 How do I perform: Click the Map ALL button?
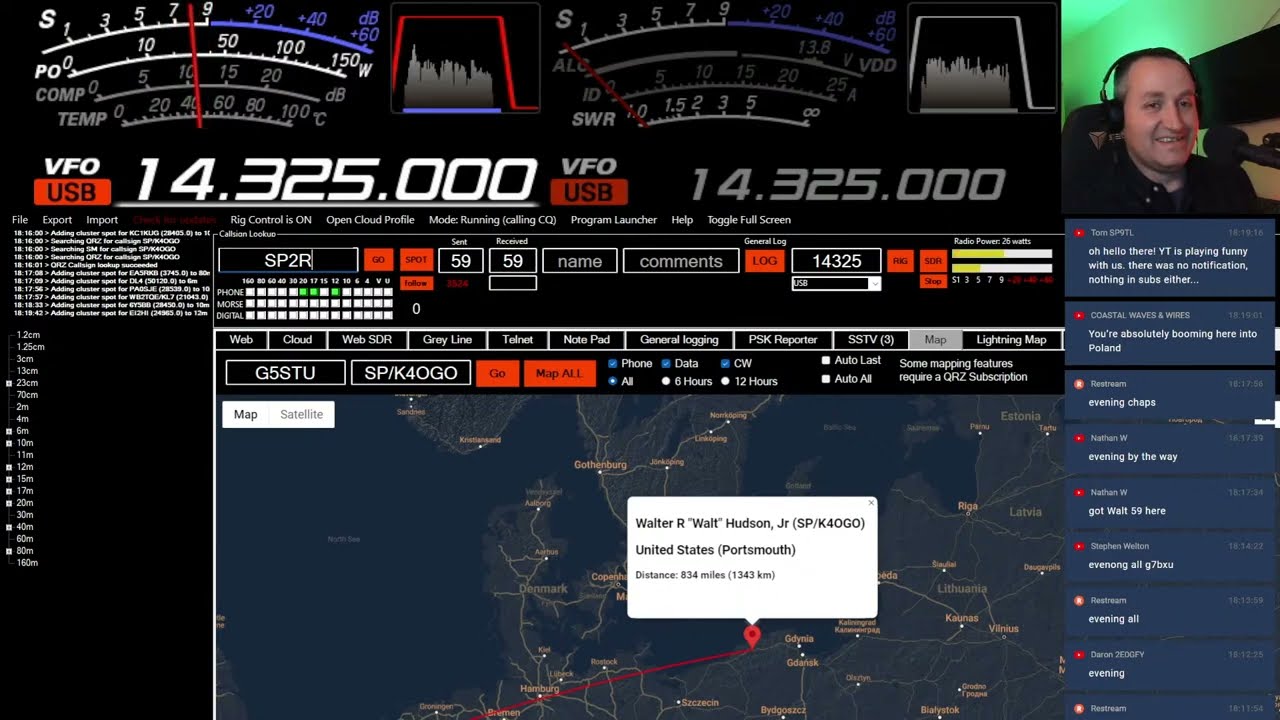click(559, 373)
